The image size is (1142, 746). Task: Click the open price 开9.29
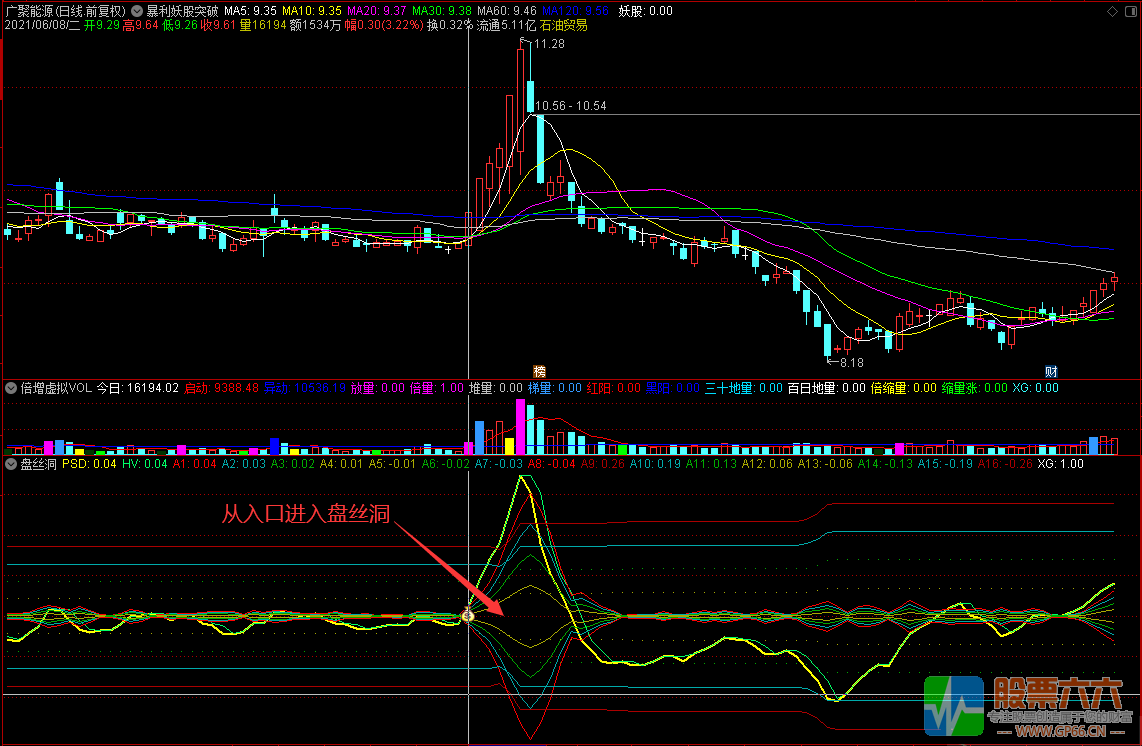[102, 25]
